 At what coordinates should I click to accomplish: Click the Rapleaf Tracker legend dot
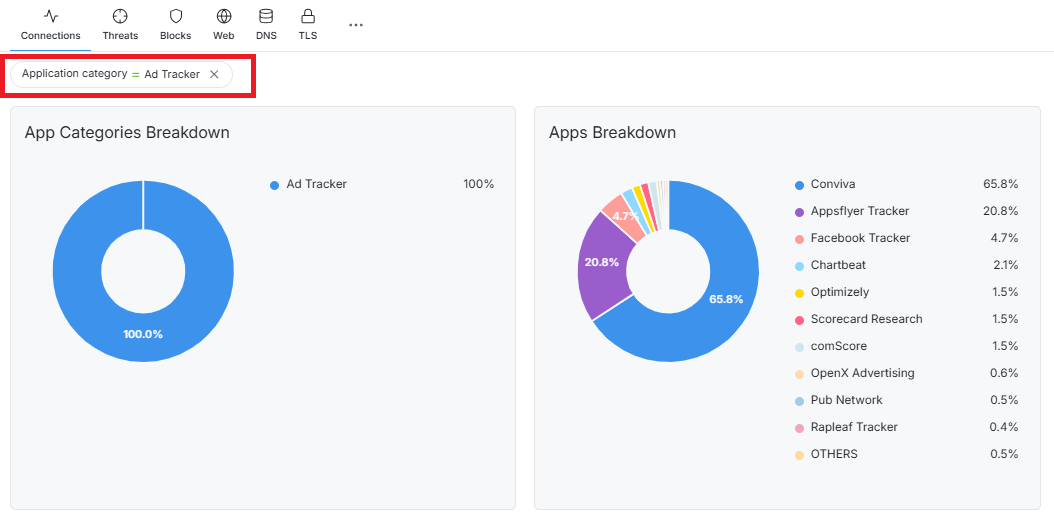pyautogui.click(x=799, y=428)
